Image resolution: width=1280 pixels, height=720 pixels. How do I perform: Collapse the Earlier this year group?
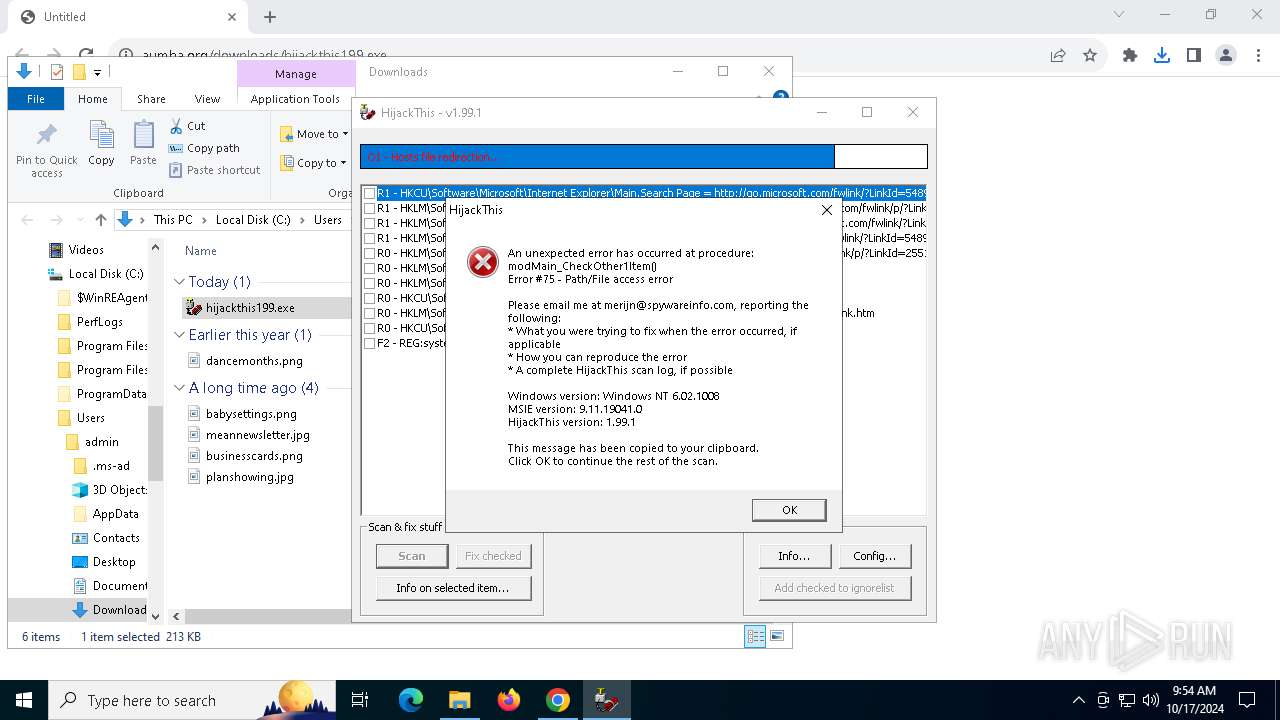(180, 335)
